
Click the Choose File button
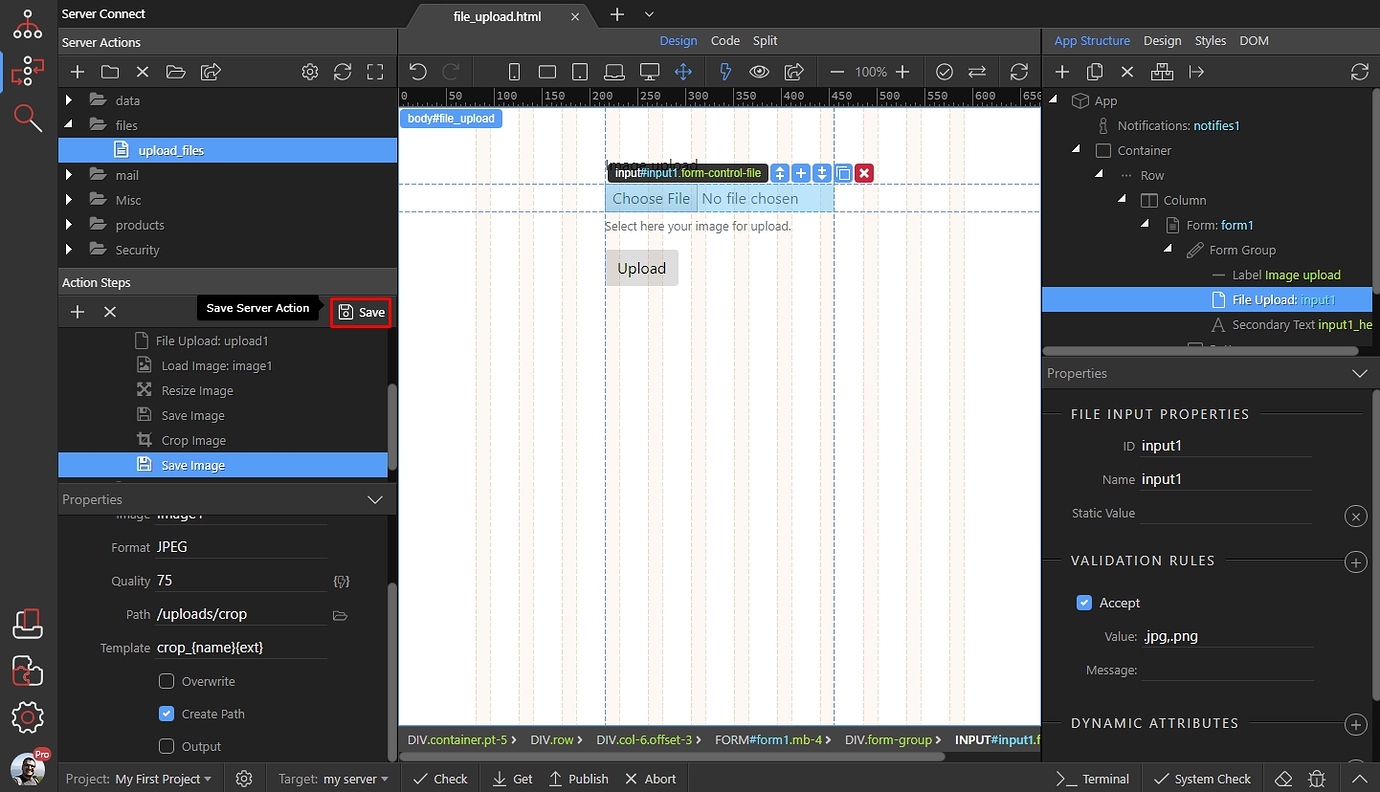651,198
